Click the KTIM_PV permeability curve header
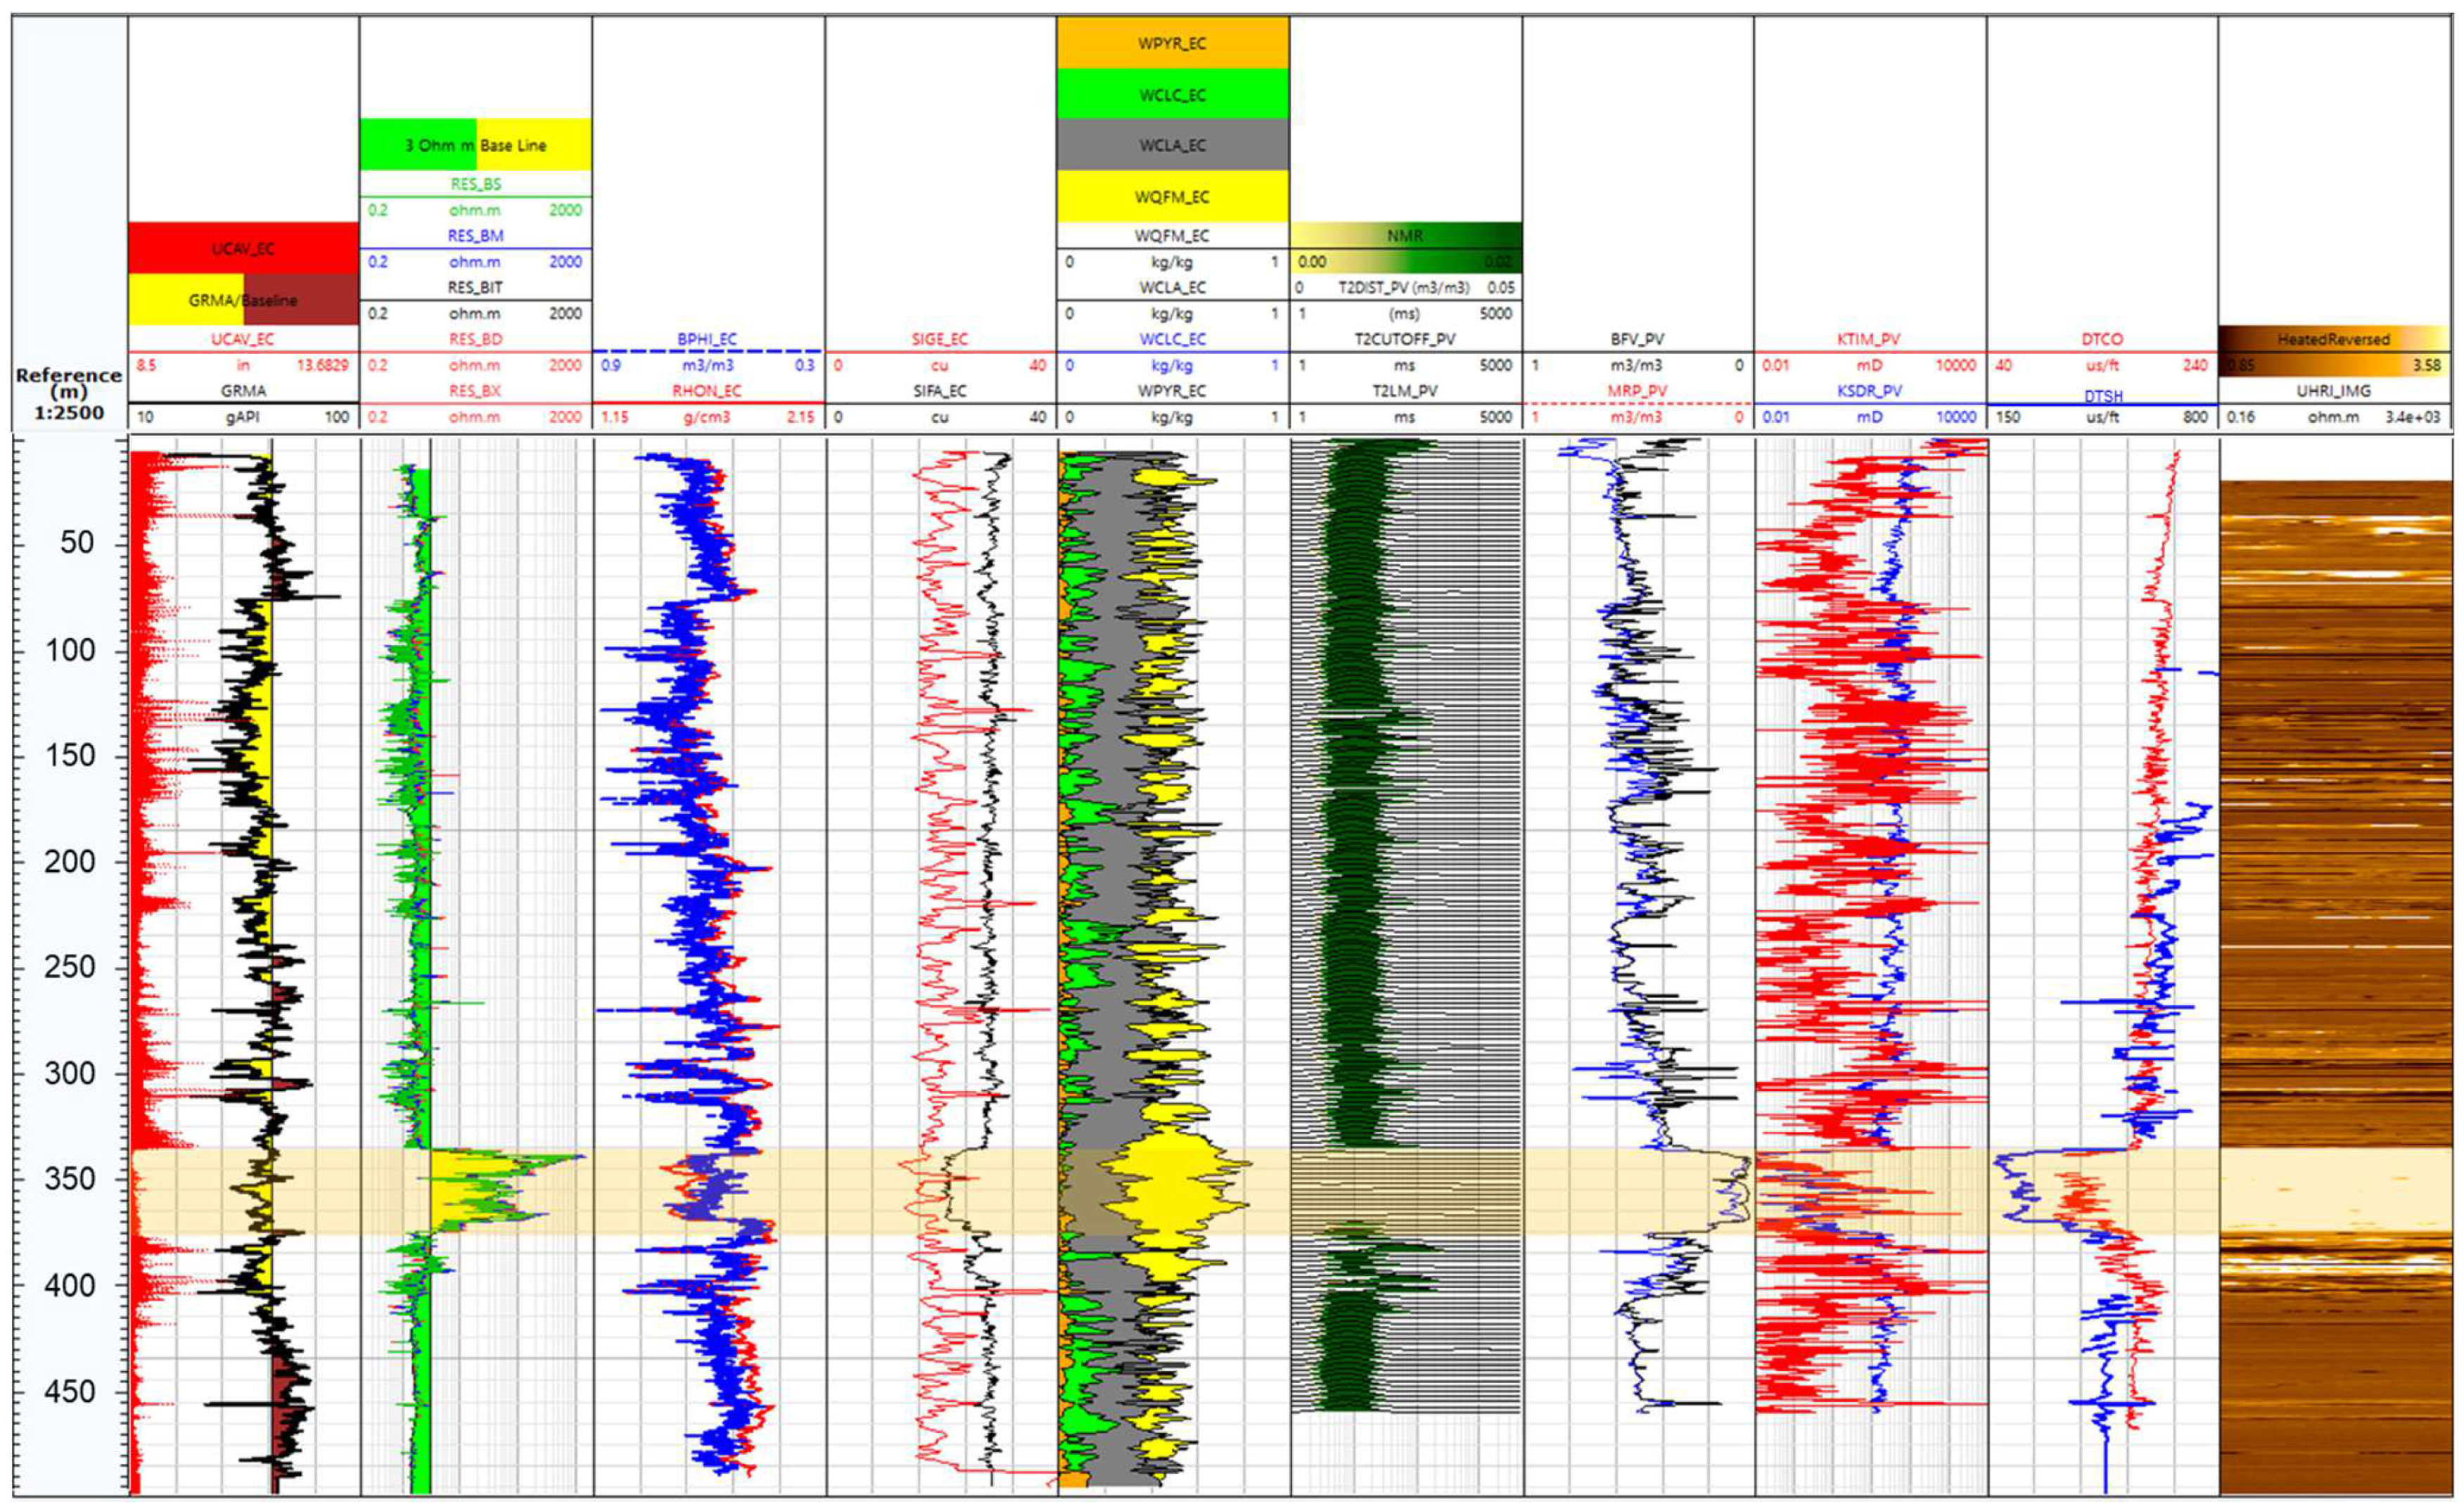This screenshot has width=2464, height=1511. 1869,339
